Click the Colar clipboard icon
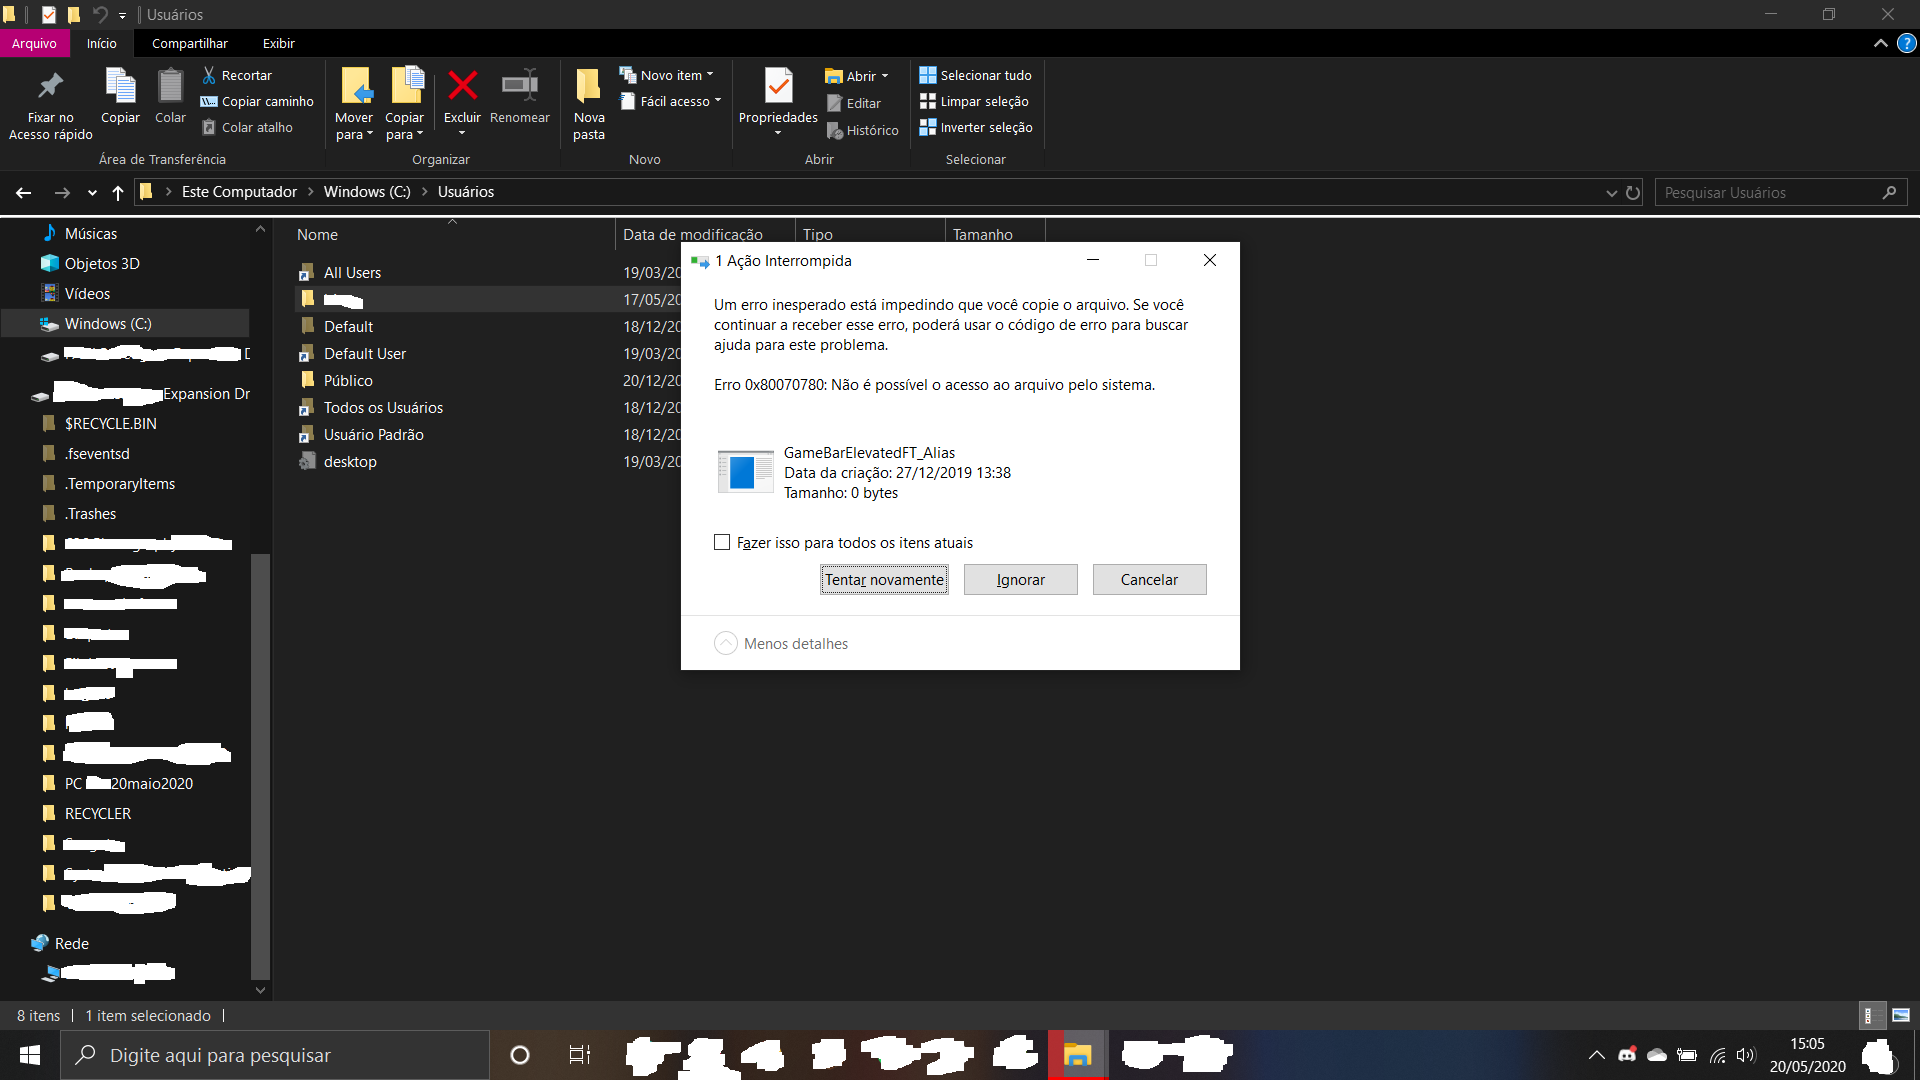This screenshot has height=1080, width=1920. tap(170, 86)
